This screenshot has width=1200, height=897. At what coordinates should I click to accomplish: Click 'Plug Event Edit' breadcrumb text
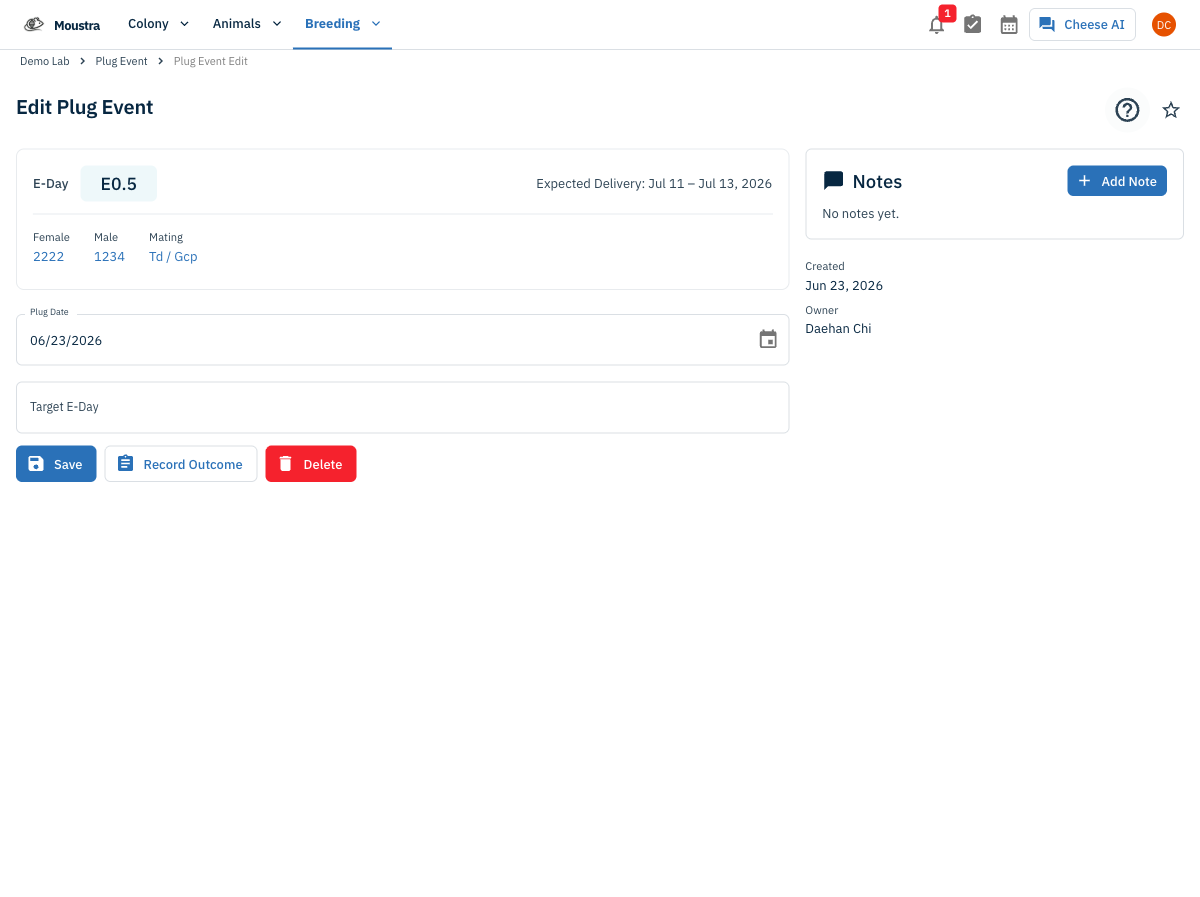coord(211,61)
